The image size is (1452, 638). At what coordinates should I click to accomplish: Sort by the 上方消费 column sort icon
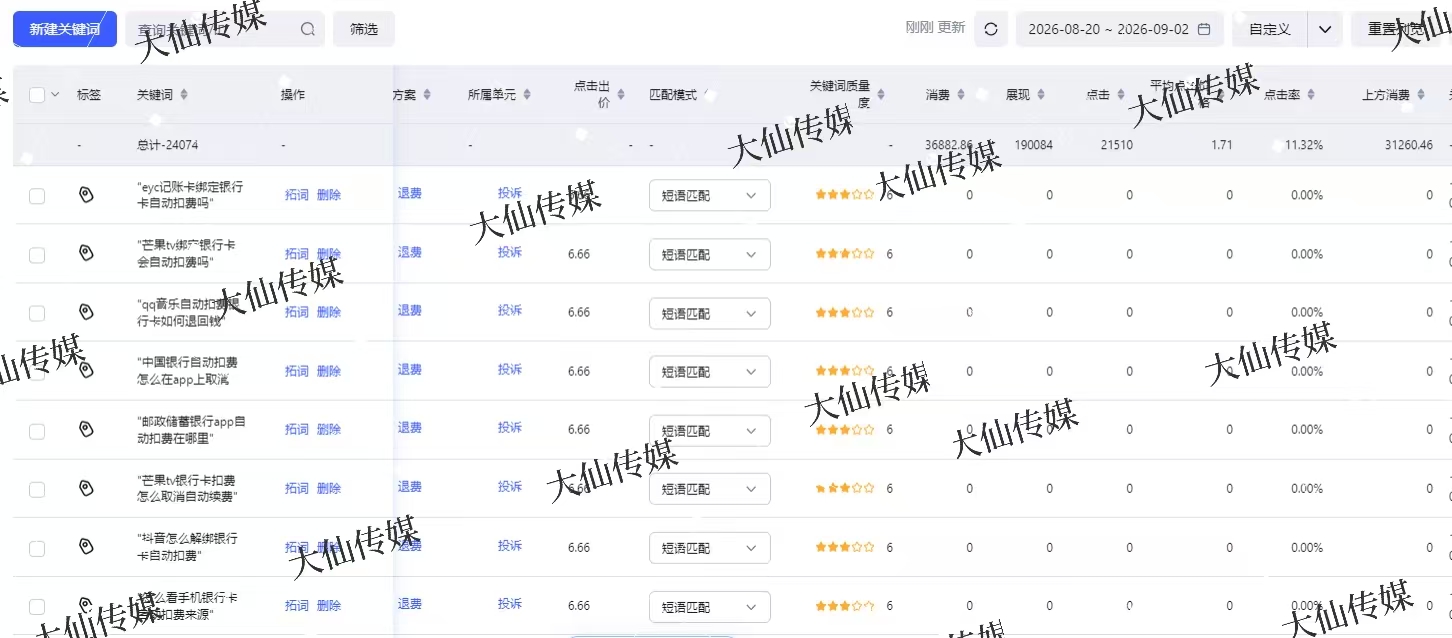[x=1421, y=95]
